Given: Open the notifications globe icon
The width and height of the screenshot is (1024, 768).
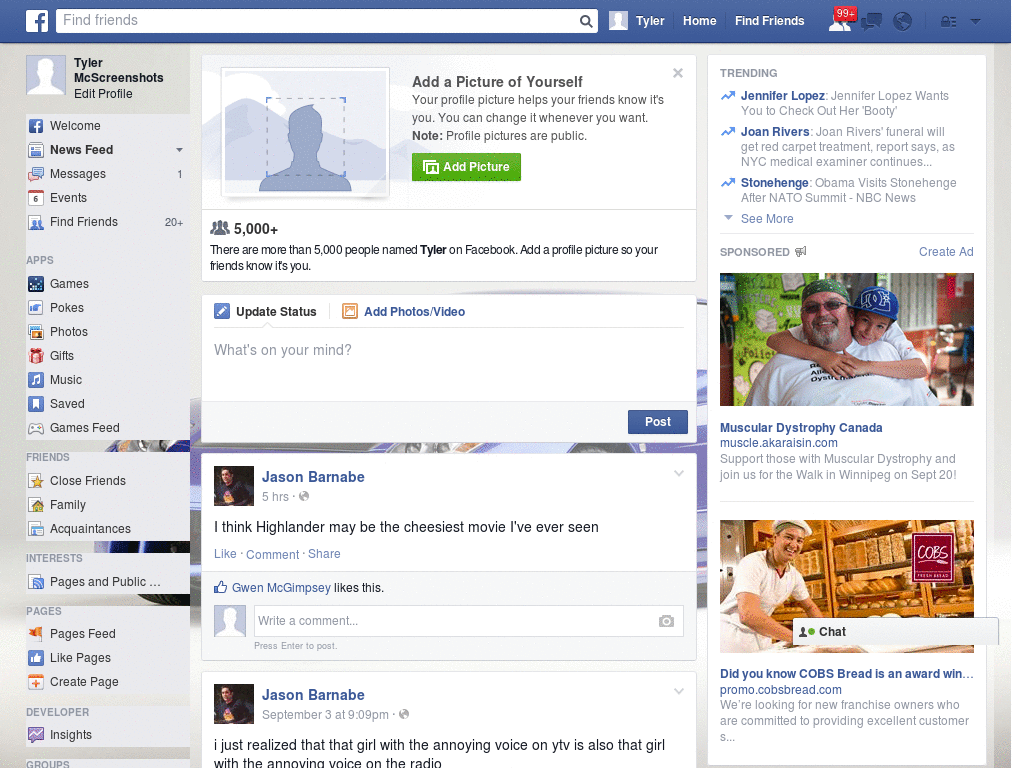Looking at the screenshot, I should [x=903, y=22].
